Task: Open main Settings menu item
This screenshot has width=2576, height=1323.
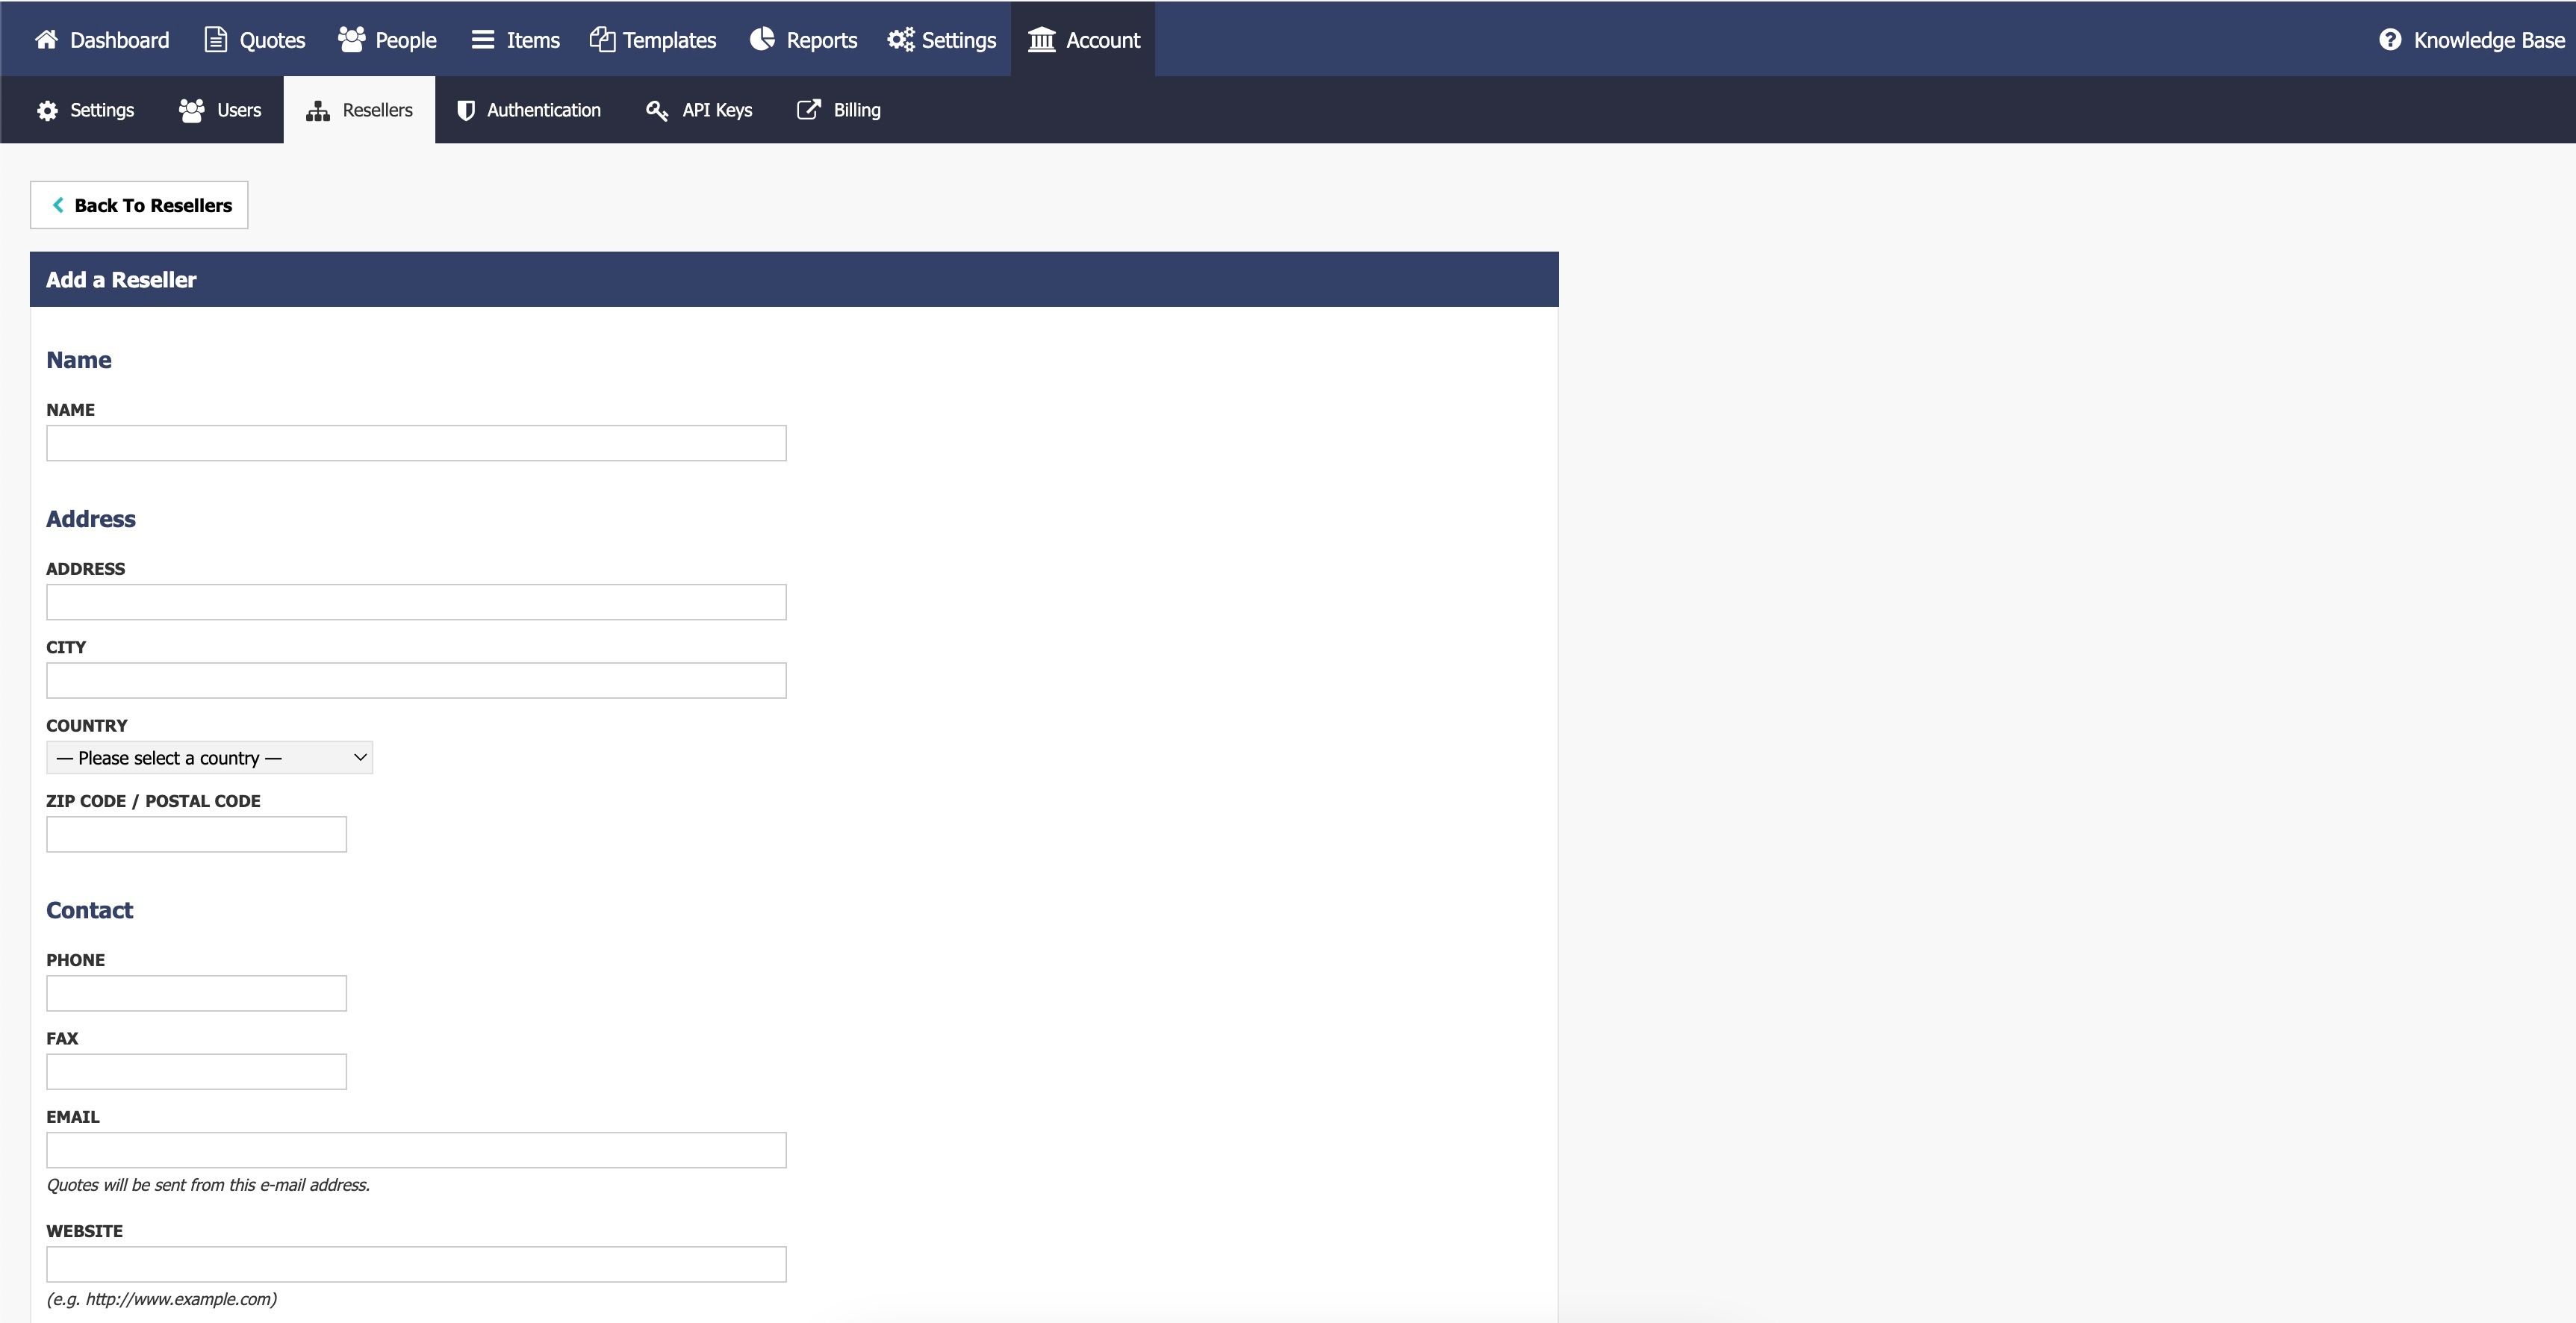Action: tap(942, 39)
